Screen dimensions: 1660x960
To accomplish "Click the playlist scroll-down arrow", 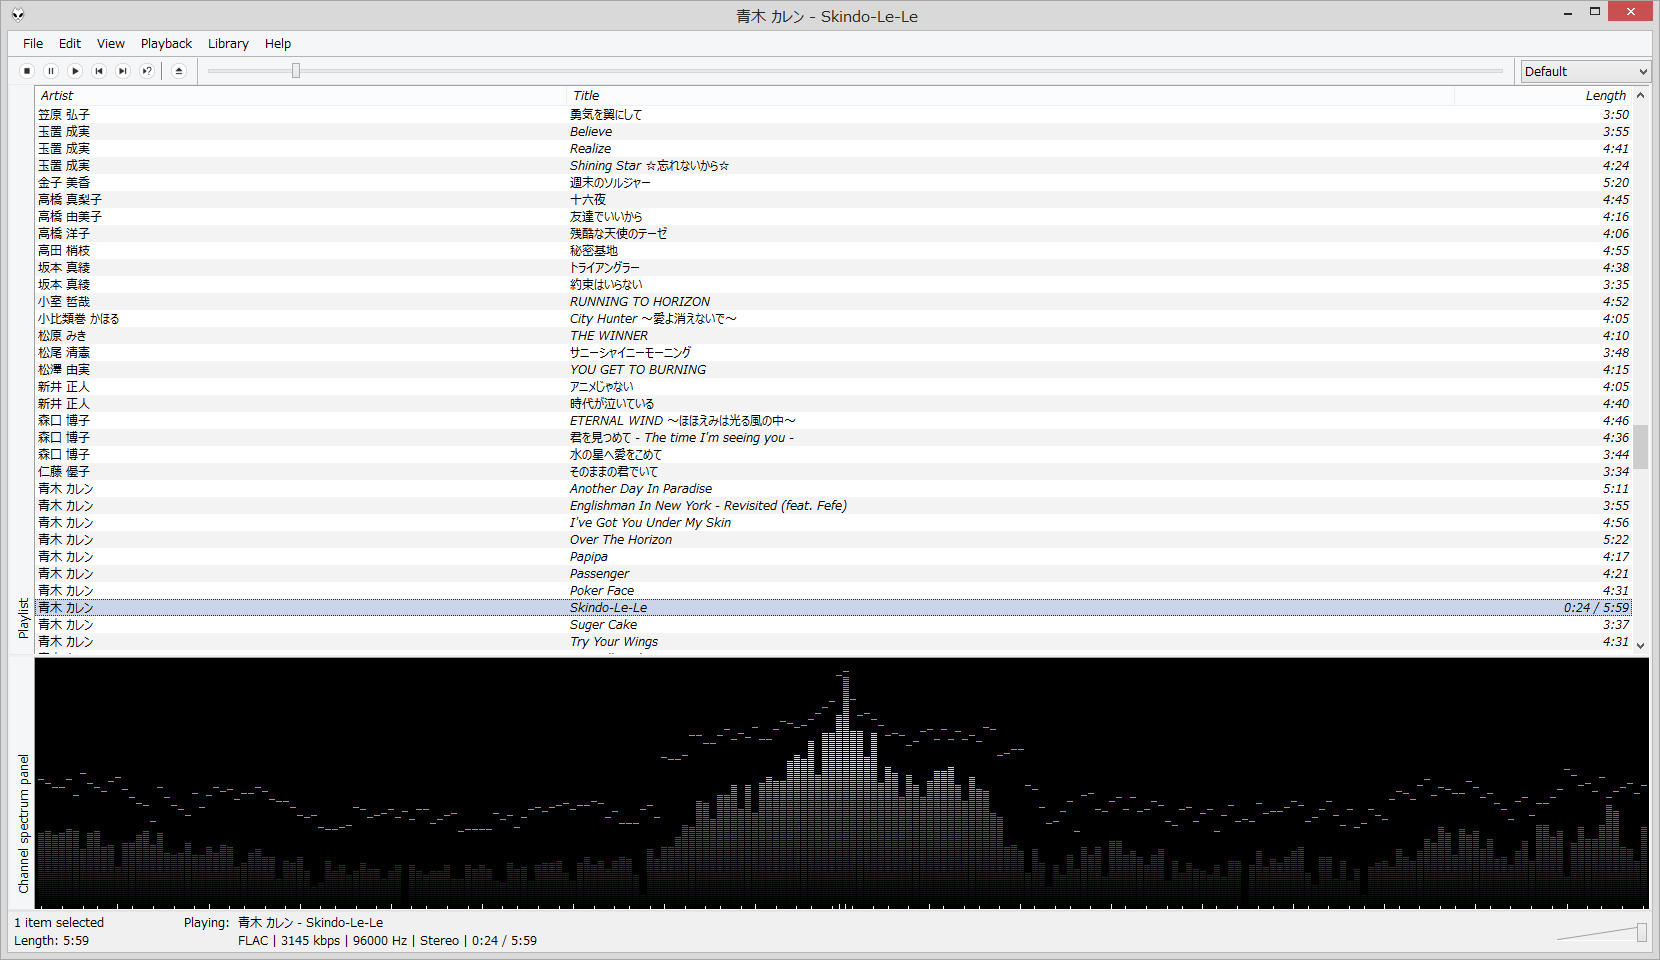I will click(1641, 646).
